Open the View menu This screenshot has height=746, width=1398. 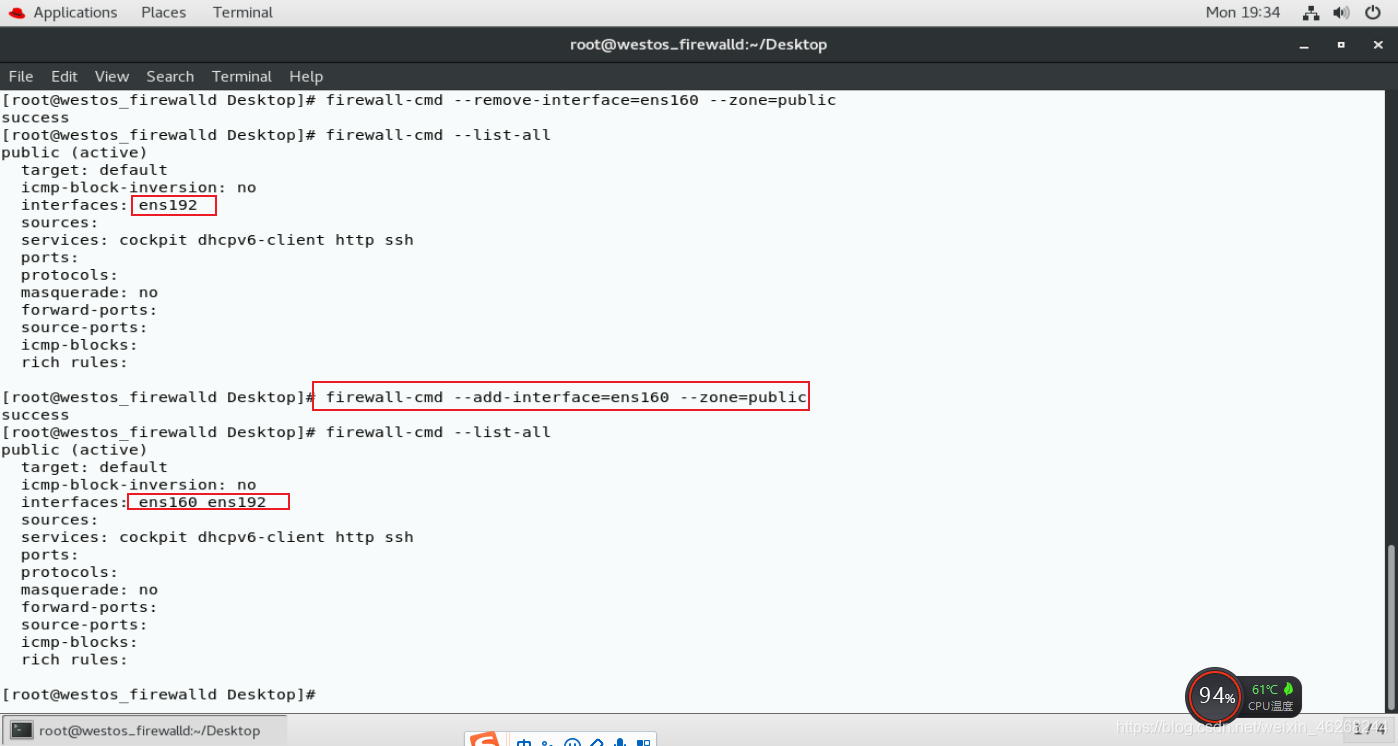112,76
